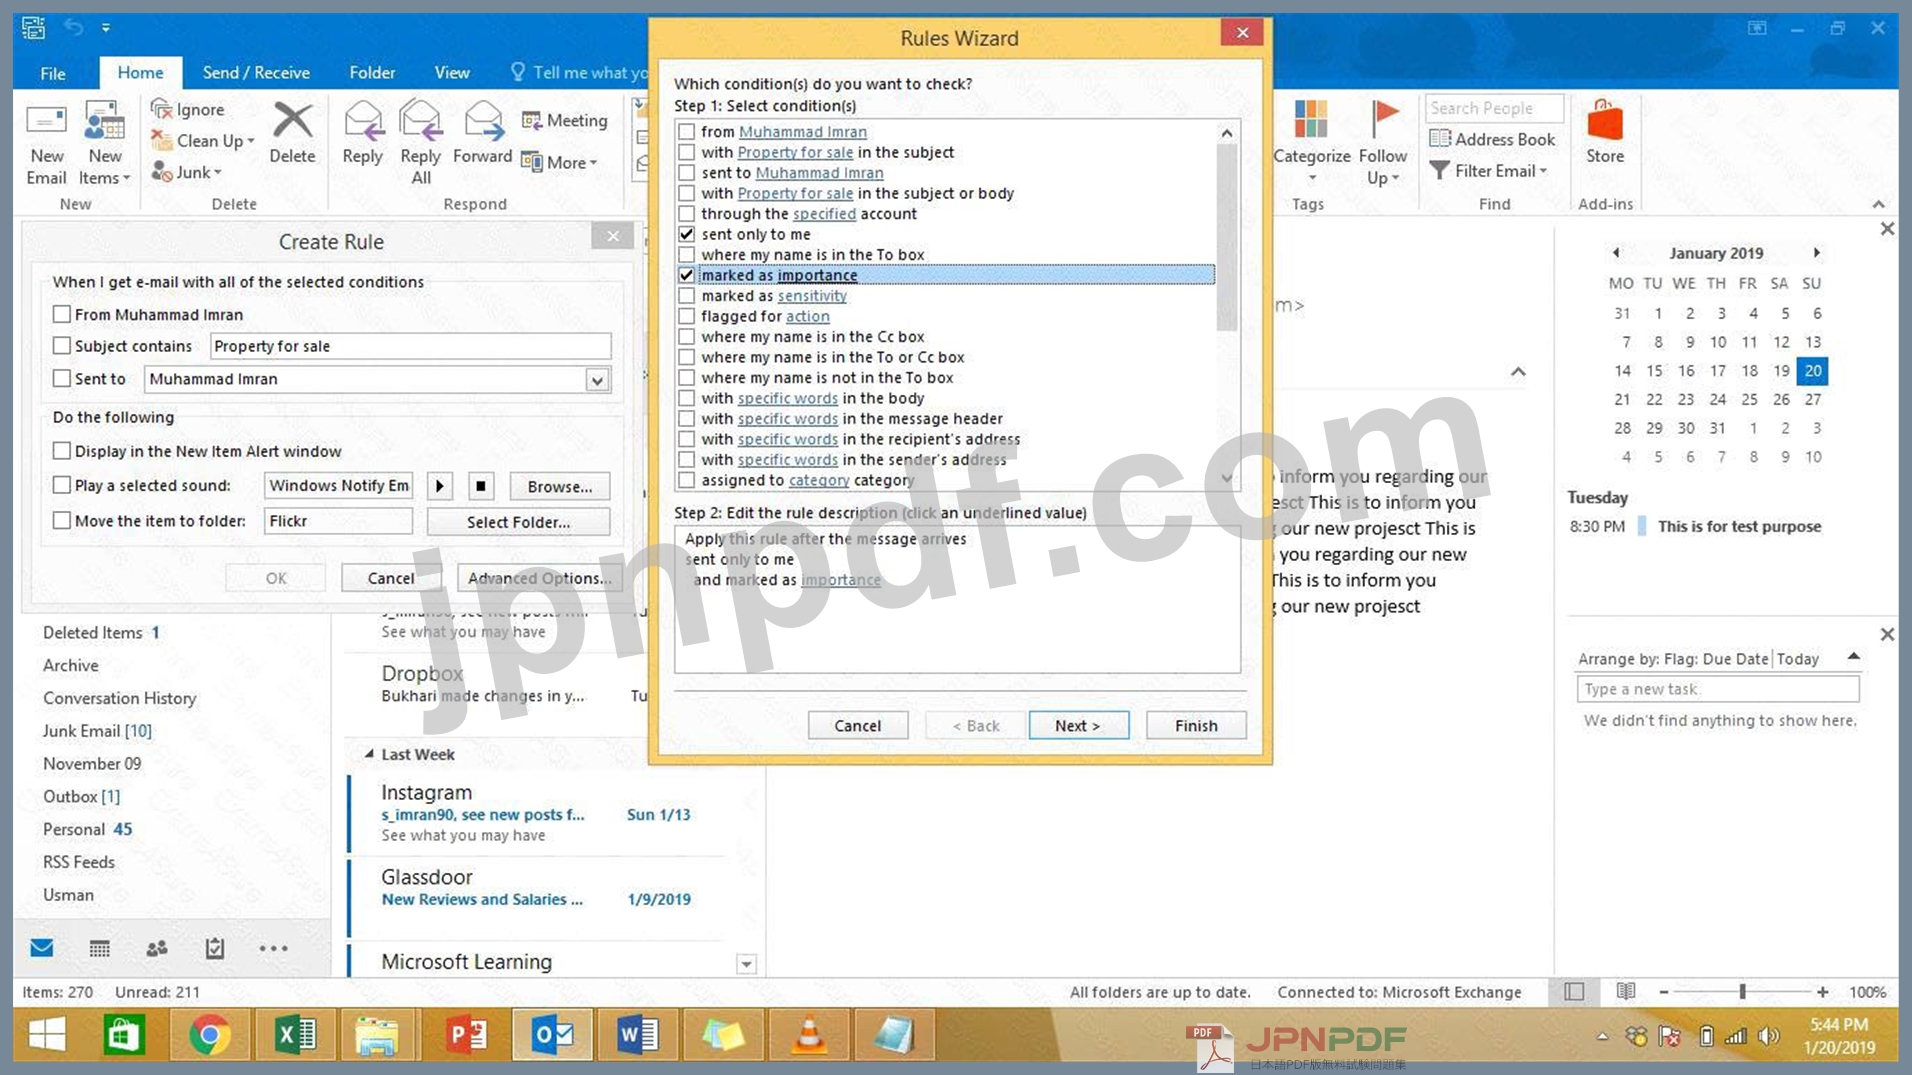Switch to Calendar view in navigation bar

point(99,948)
